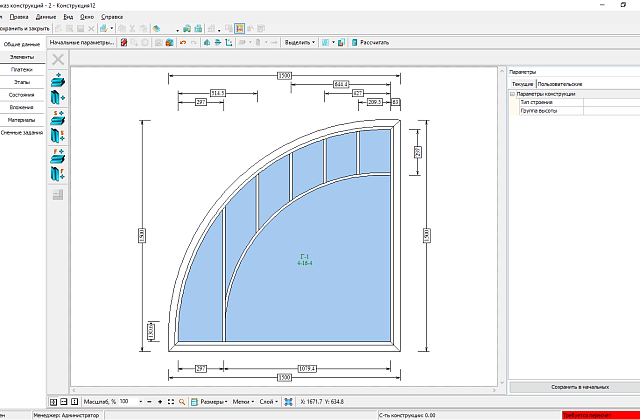Click the orange toolbox icon
640x420 pixels.
(169, 42)
